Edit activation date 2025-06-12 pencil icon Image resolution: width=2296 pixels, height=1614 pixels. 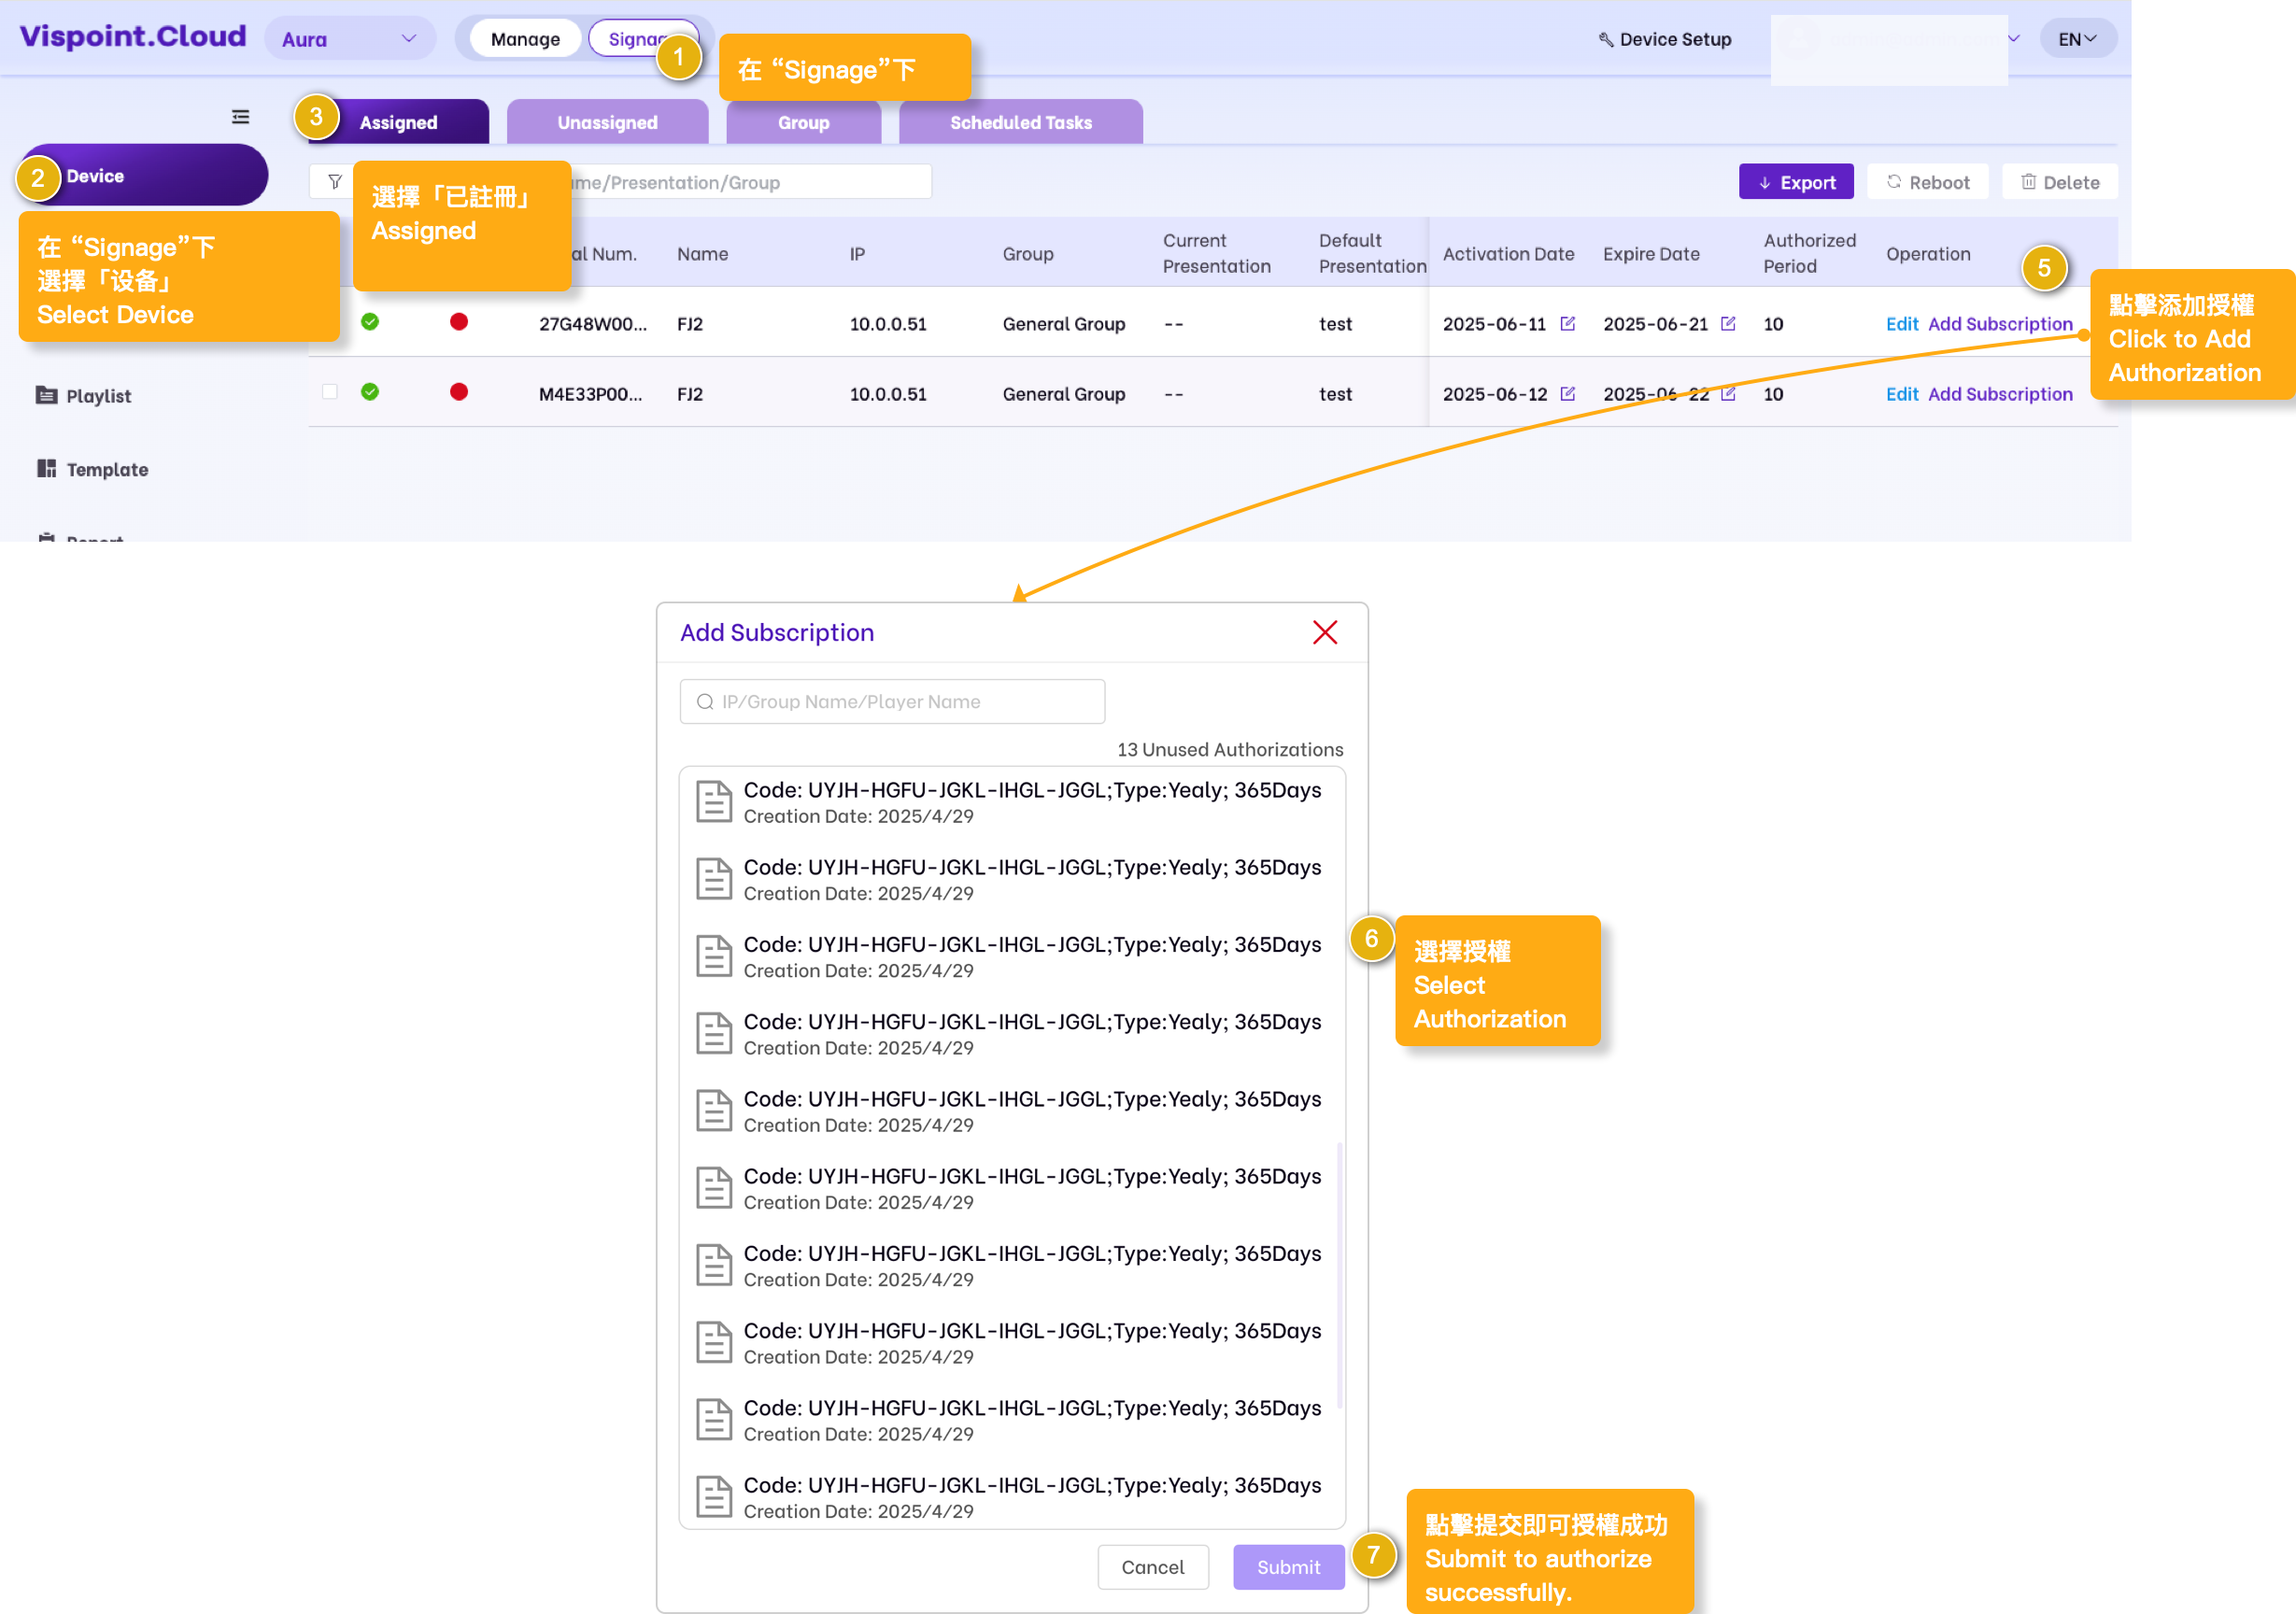coord(1567,394)
